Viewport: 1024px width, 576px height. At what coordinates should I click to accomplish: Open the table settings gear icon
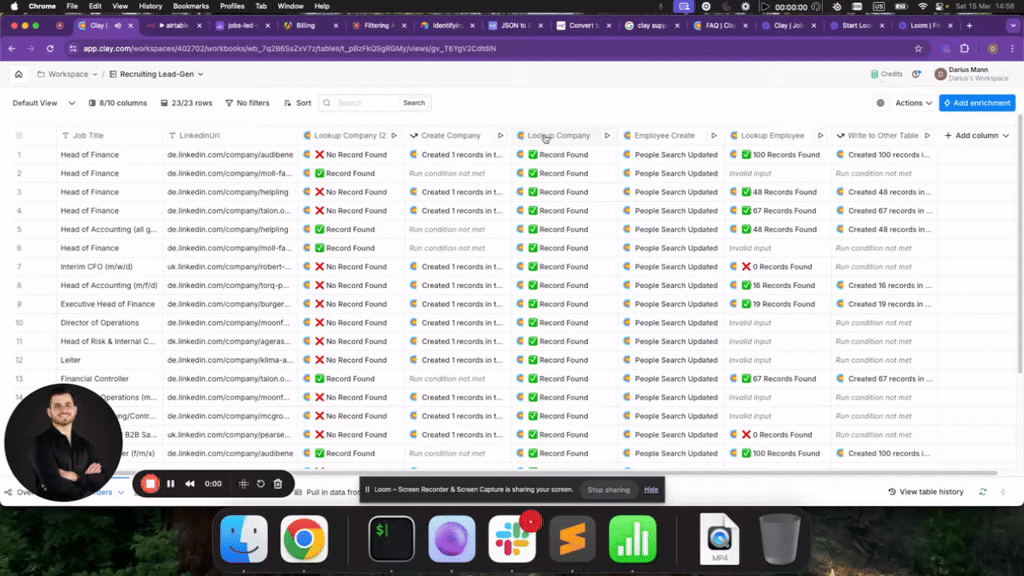point(880,103)
